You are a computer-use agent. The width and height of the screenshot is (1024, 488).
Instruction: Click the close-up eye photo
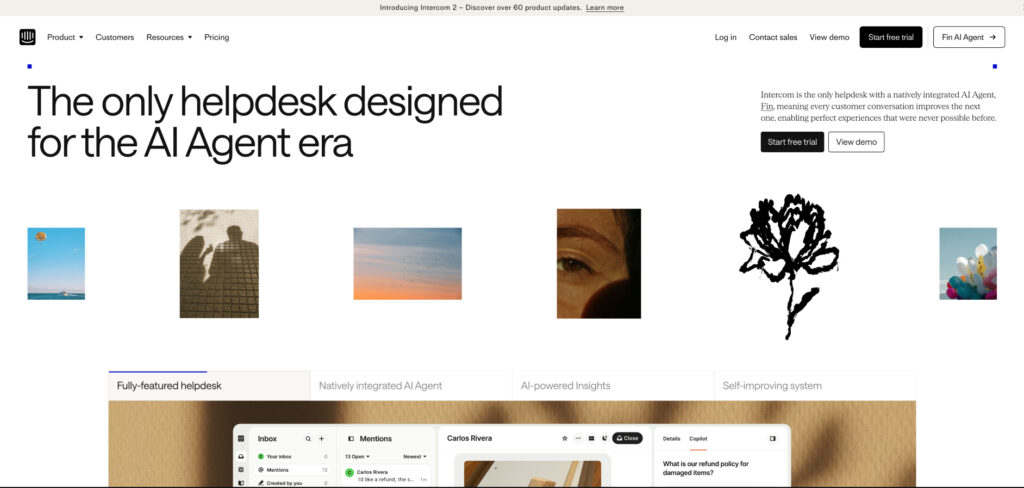[x=599, y=263]
